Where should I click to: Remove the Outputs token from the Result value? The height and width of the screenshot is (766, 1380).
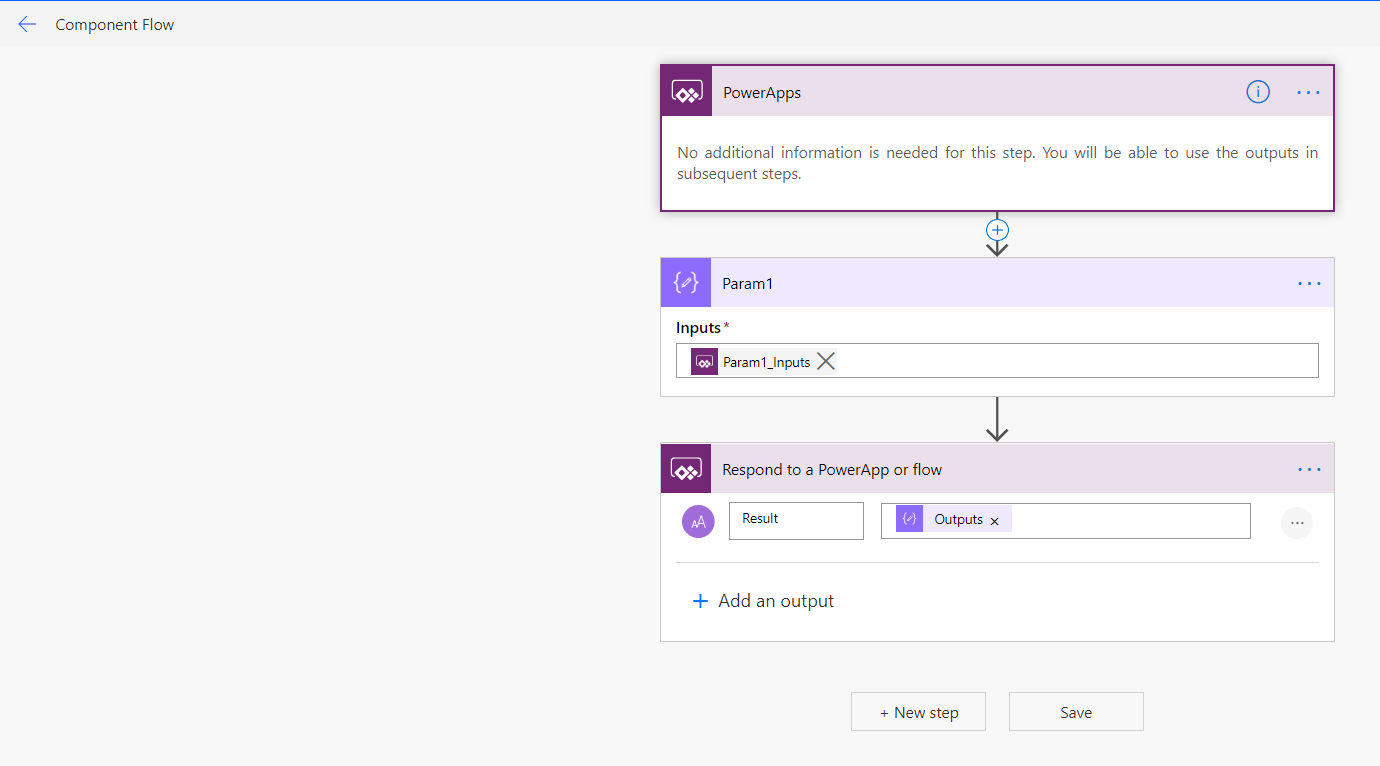[994, 519]
